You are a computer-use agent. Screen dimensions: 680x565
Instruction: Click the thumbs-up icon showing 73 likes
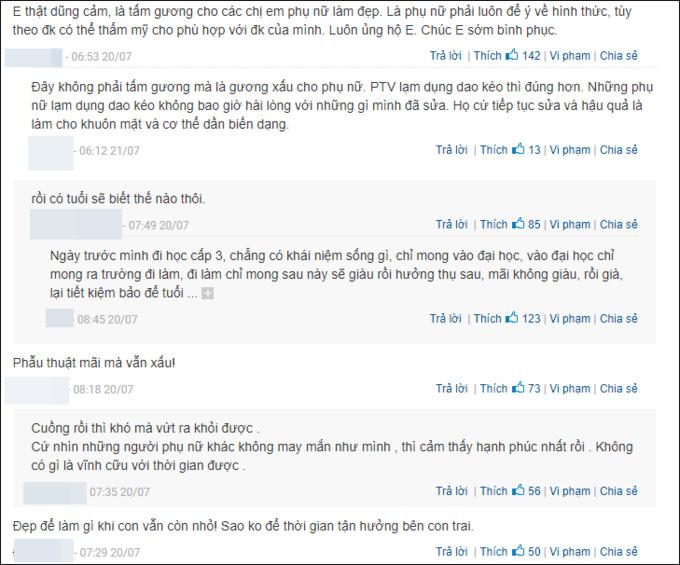point(518,387)
